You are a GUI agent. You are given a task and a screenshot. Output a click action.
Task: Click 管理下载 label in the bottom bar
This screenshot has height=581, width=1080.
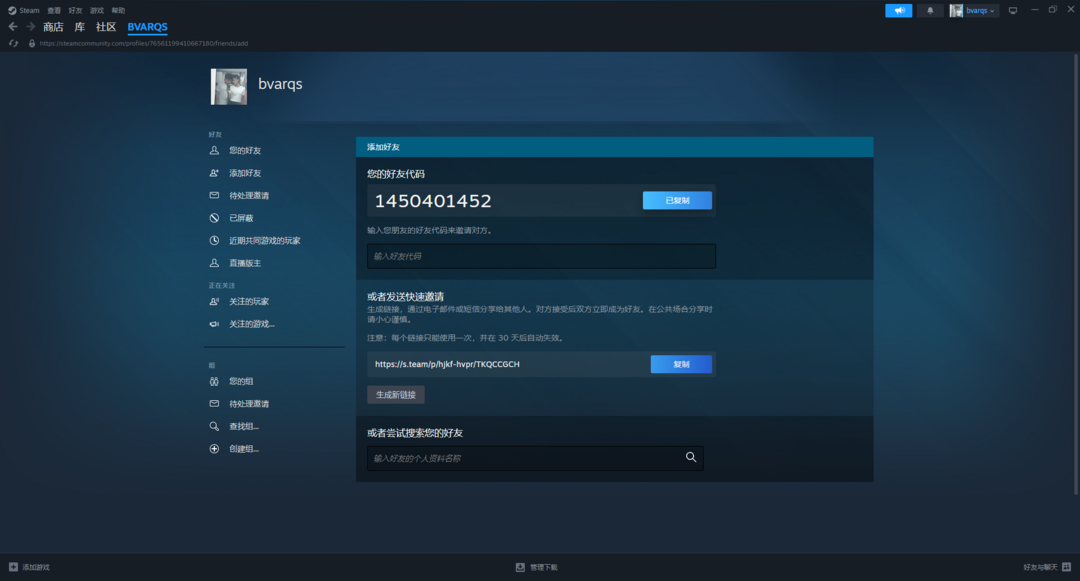click(543, 567)
